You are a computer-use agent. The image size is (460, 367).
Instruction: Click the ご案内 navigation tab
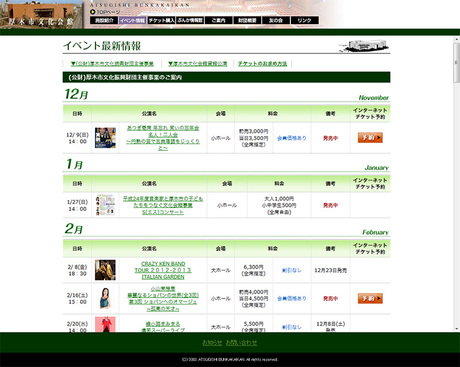click(x=218, y=20)
